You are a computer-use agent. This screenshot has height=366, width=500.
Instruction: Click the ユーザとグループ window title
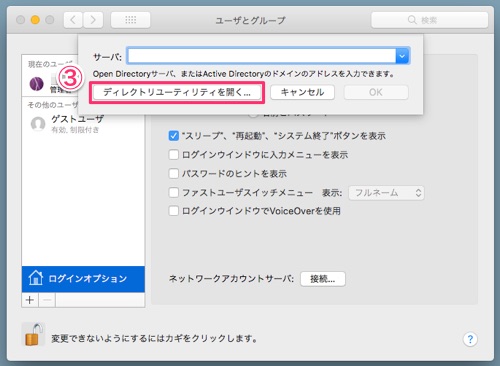click(x=250, y=20)
